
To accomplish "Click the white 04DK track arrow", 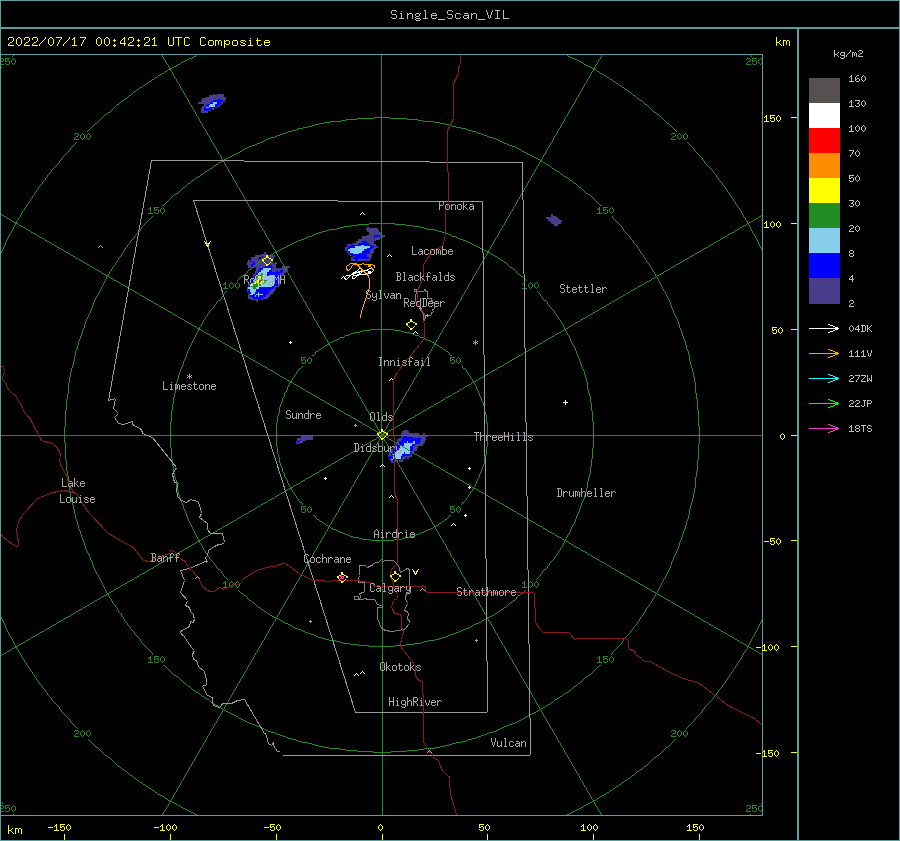I will pos(824,328).
